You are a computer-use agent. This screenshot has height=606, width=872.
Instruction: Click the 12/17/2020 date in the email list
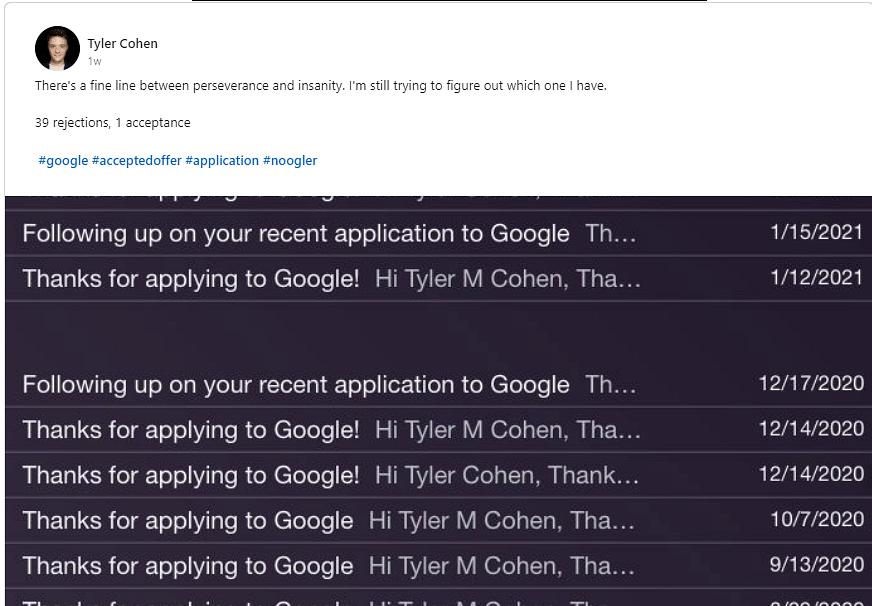(x=811, y=384)
